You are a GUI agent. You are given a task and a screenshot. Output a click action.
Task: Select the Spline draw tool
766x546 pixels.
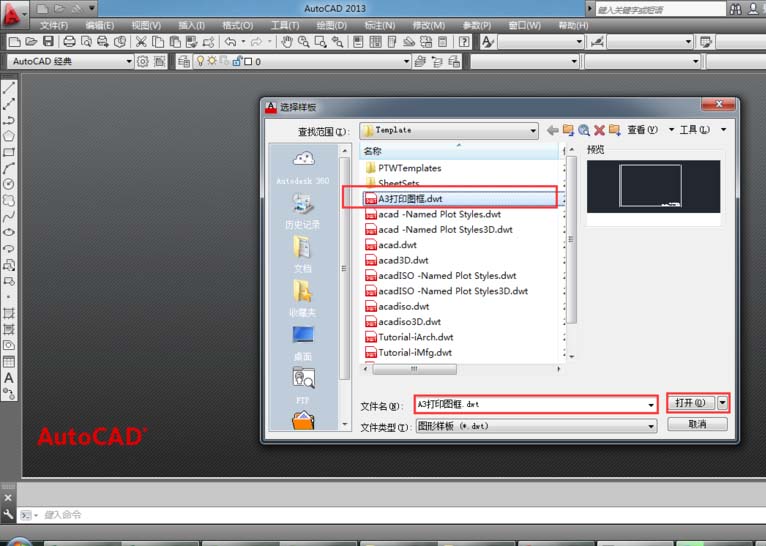tap(9, 216)
